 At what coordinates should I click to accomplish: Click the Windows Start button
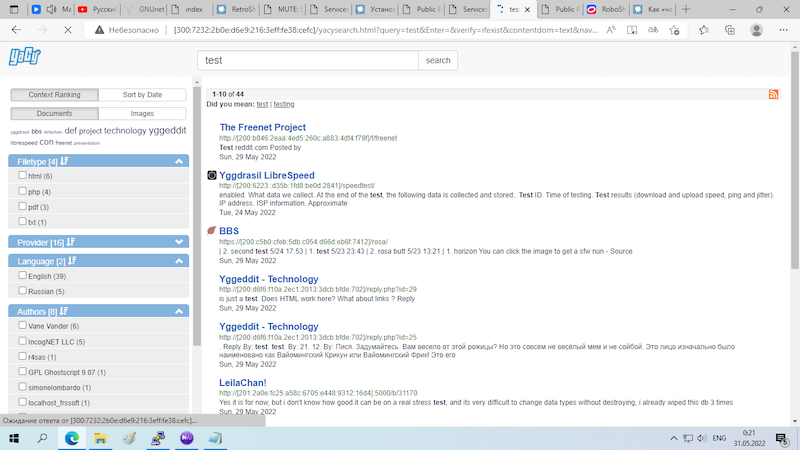pyautogui.click(x=14, y=438)
